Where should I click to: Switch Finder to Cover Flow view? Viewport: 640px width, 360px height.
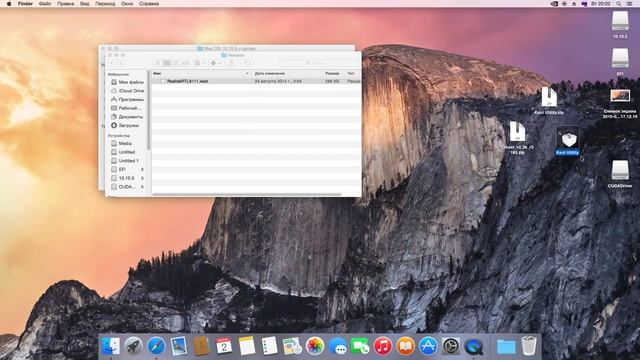(185, 63)
